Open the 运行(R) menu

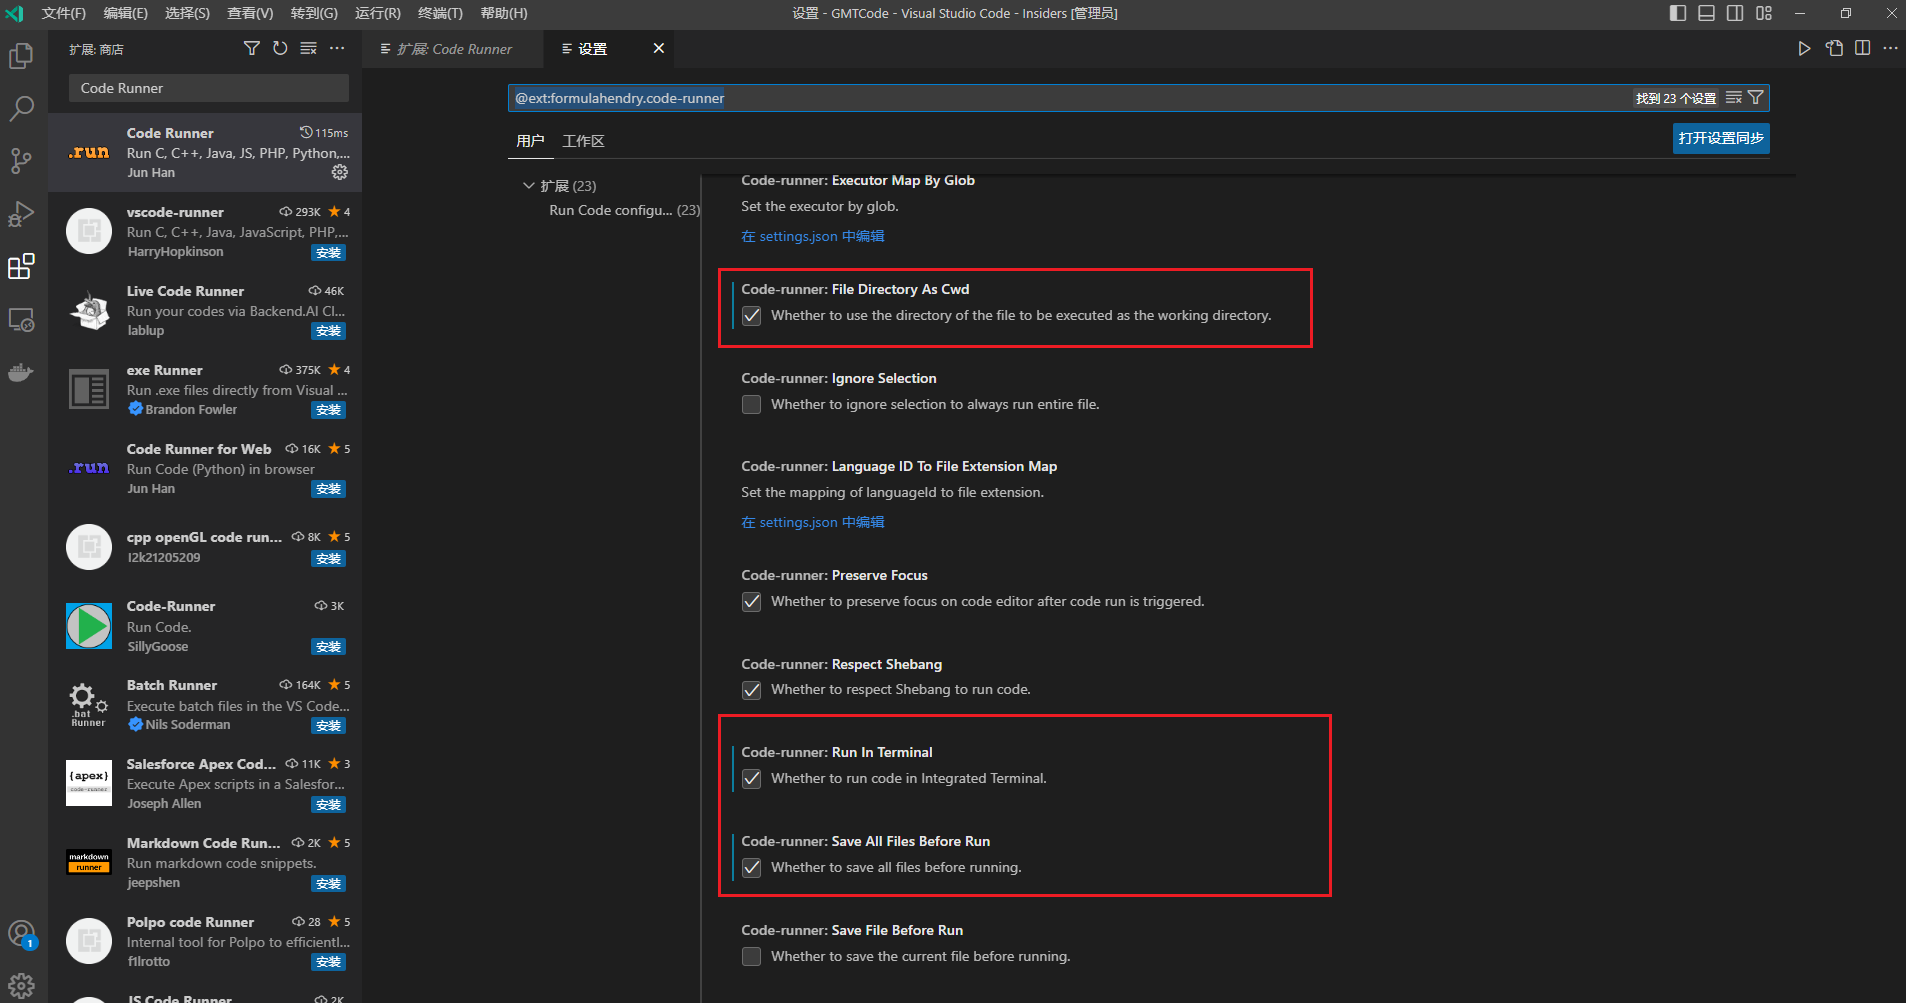point(378,13)
